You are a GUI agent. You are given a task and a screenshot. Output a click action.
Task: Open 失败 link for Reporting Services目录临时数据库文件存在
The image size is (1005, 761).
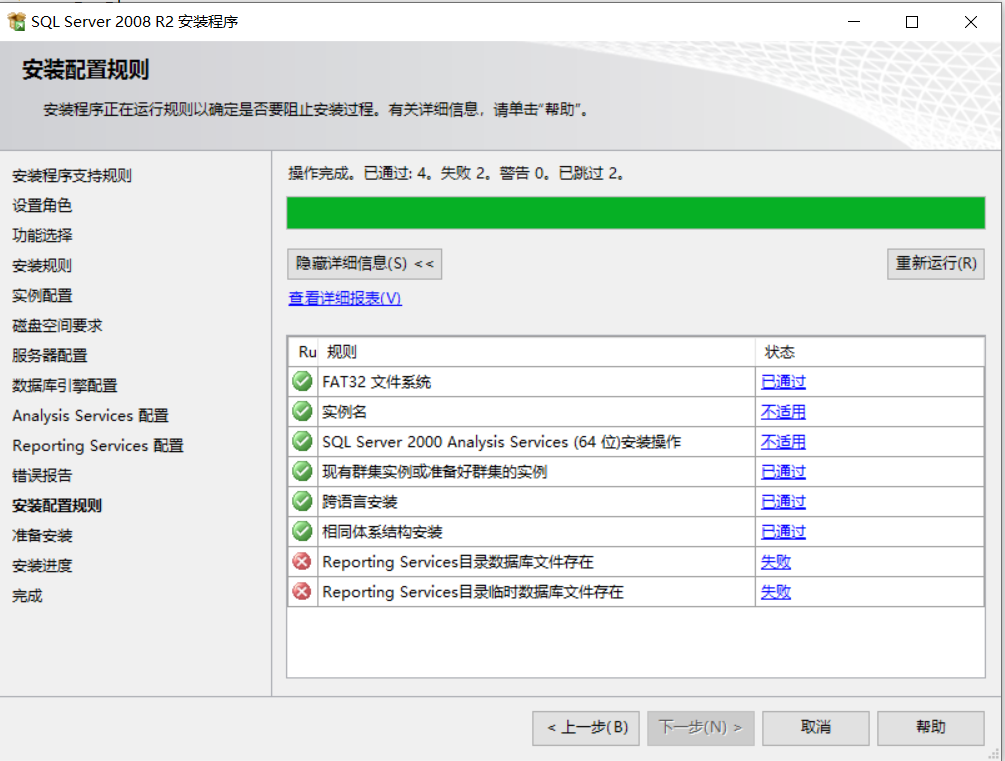[776, 592]
